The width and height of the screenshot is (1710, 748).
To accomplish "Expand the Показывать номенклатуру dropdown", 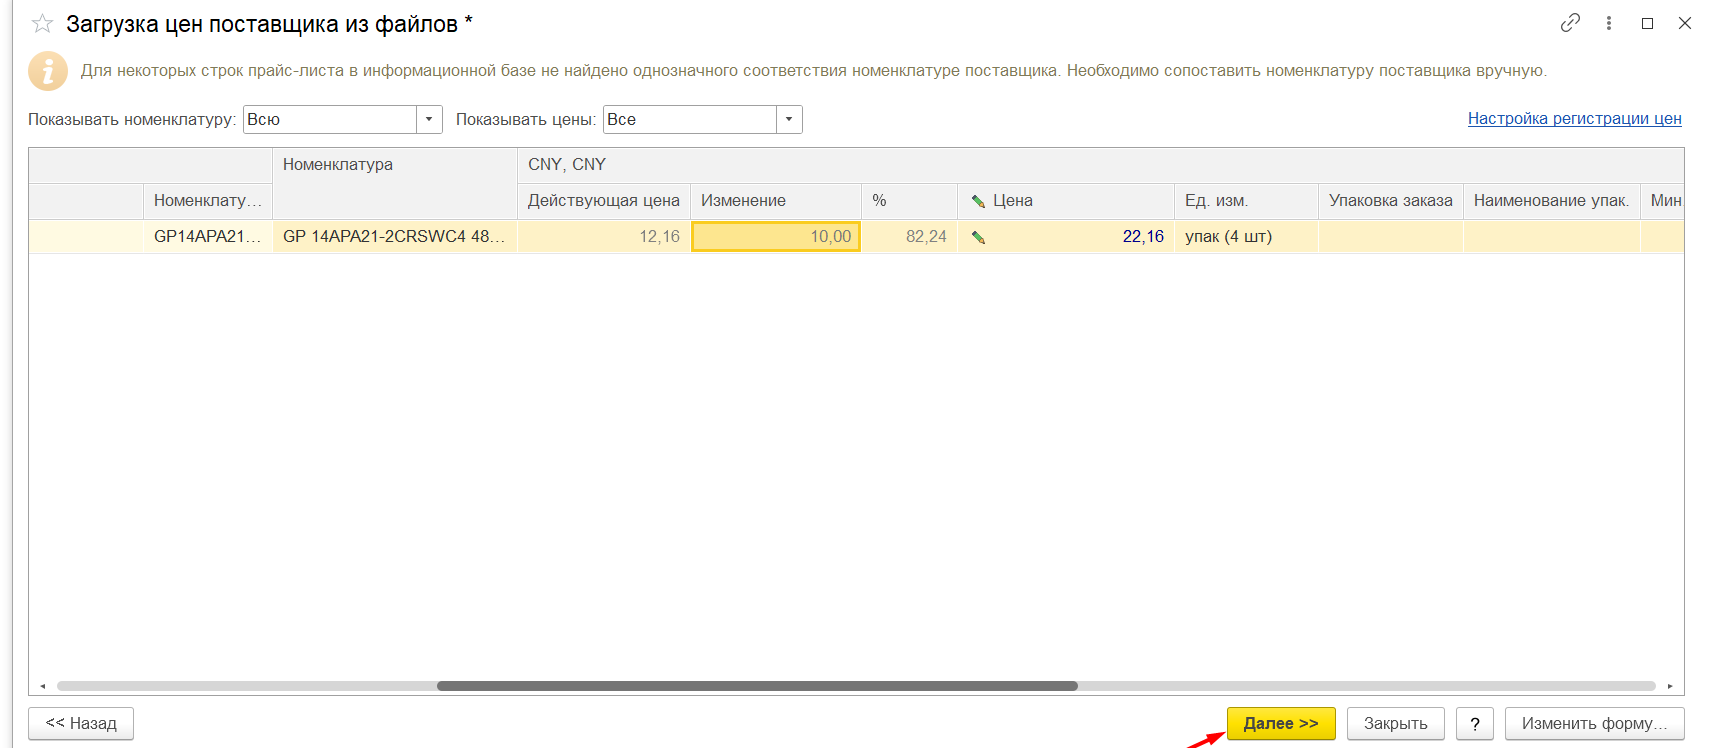I will [429, 119].
